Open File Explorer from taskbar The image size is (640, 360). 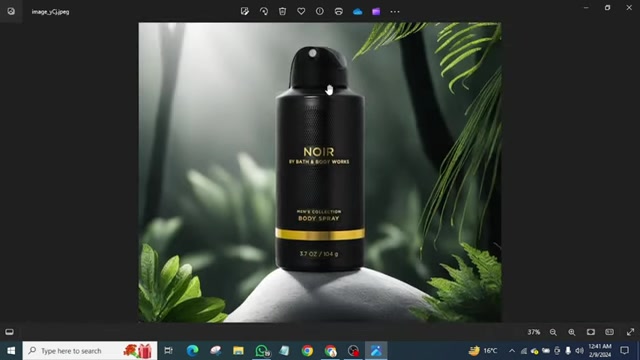tap(238, 351)
